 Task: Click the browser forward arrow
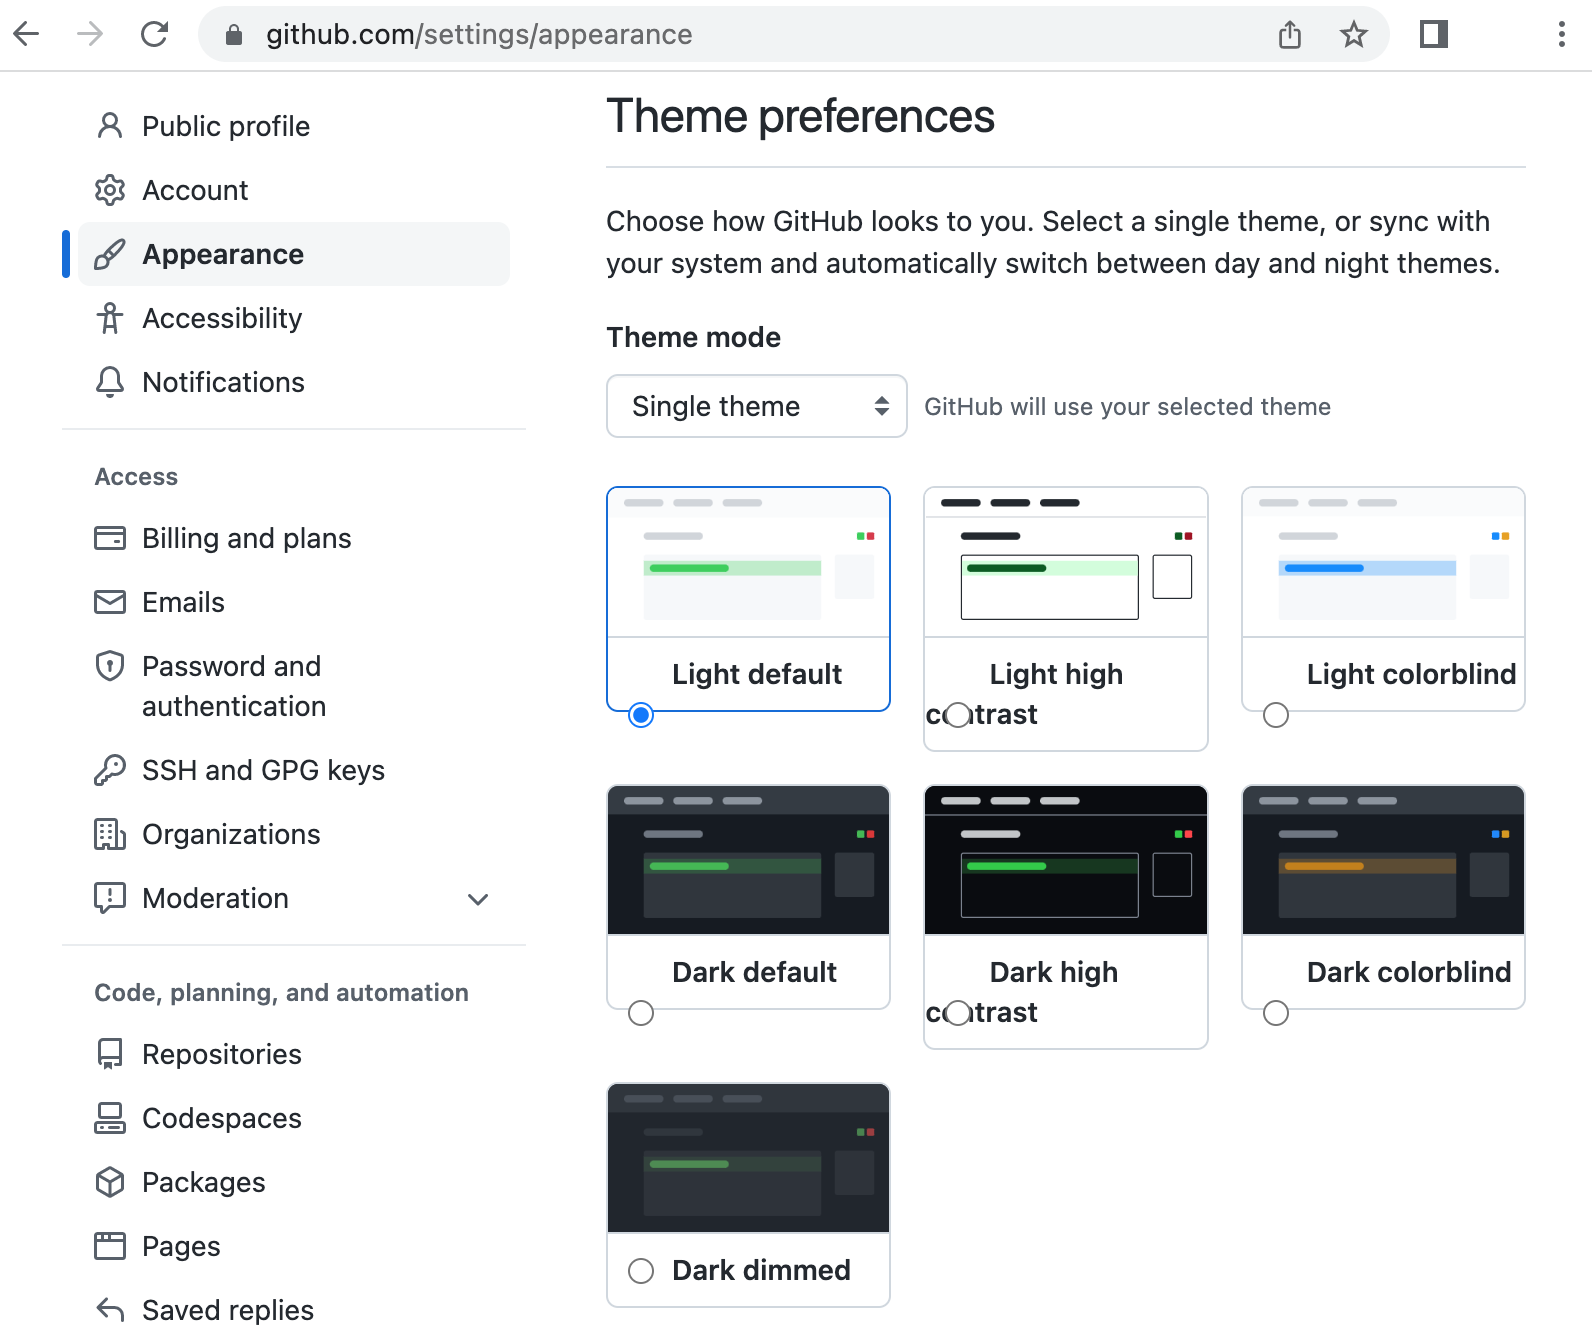tap(90, 34)
